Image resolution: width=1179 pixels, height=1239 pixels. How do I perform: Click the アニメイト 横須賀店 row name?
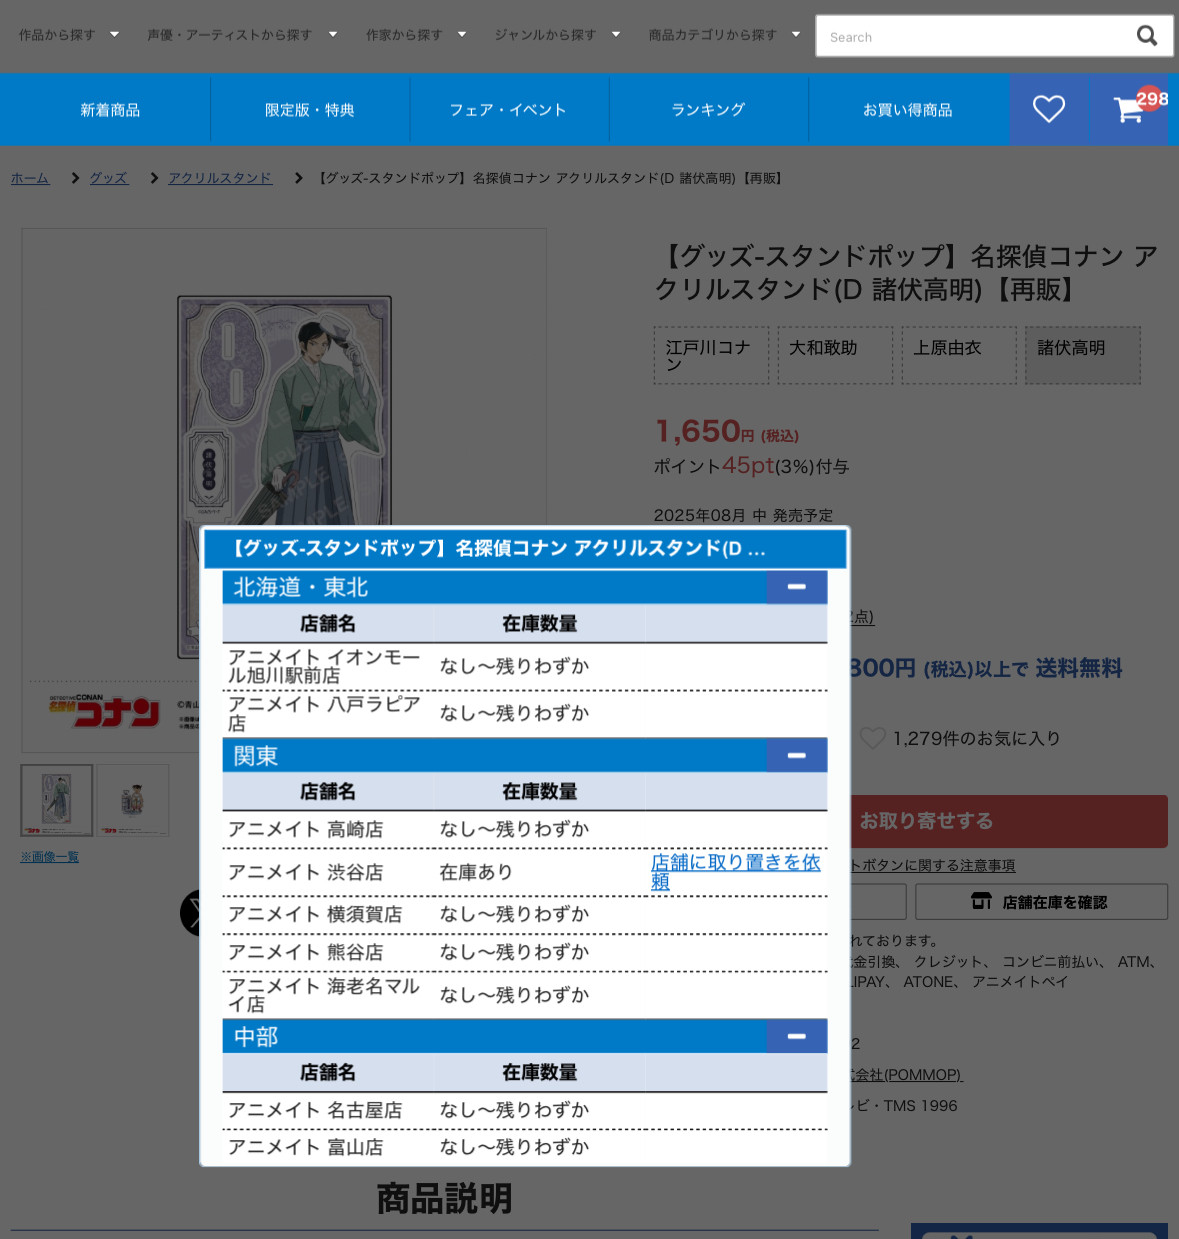tap(315, 914)
